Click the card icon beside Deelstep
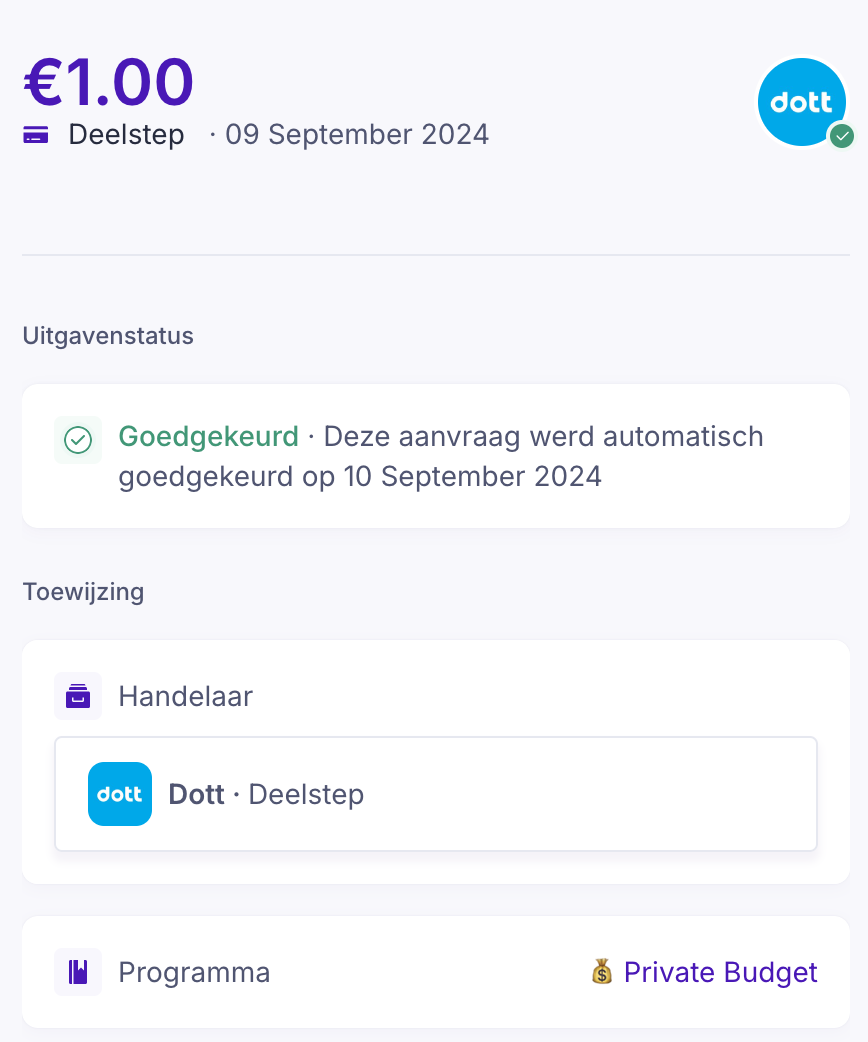 [35, 135]
